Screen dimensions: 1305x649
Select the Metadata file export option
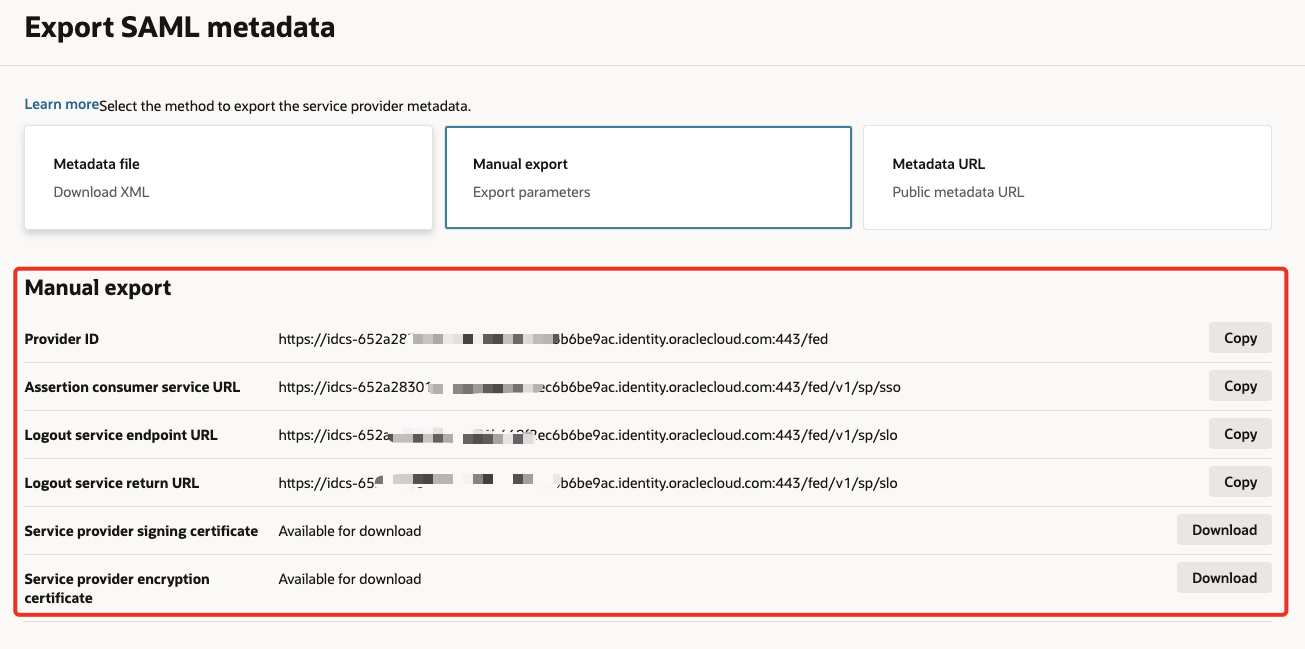tap(228, 177)
